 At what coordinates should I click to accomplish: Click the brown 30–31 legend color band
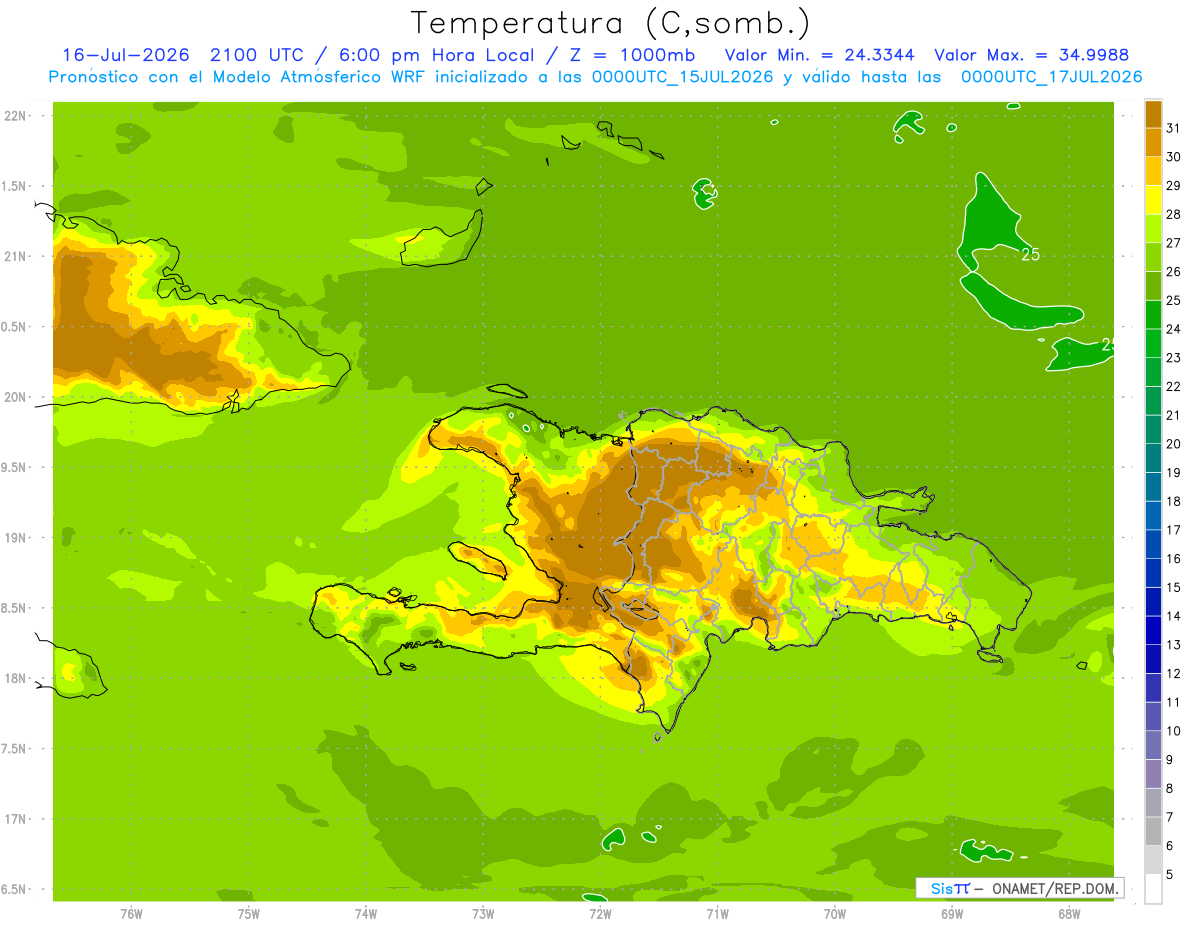coord(1153,142)
